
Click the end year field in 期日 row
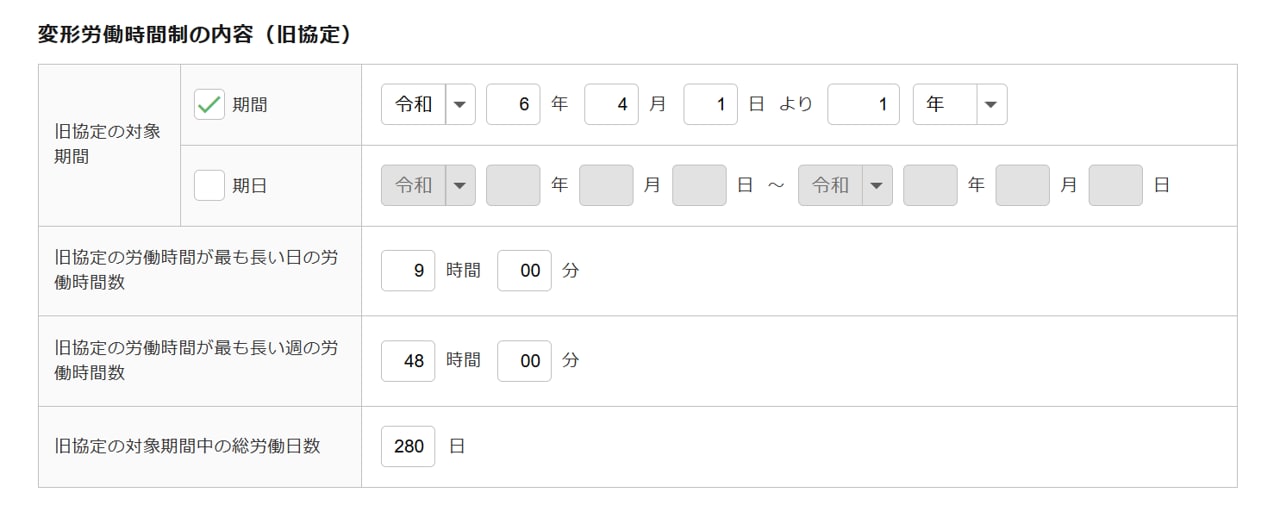point(930,186)
